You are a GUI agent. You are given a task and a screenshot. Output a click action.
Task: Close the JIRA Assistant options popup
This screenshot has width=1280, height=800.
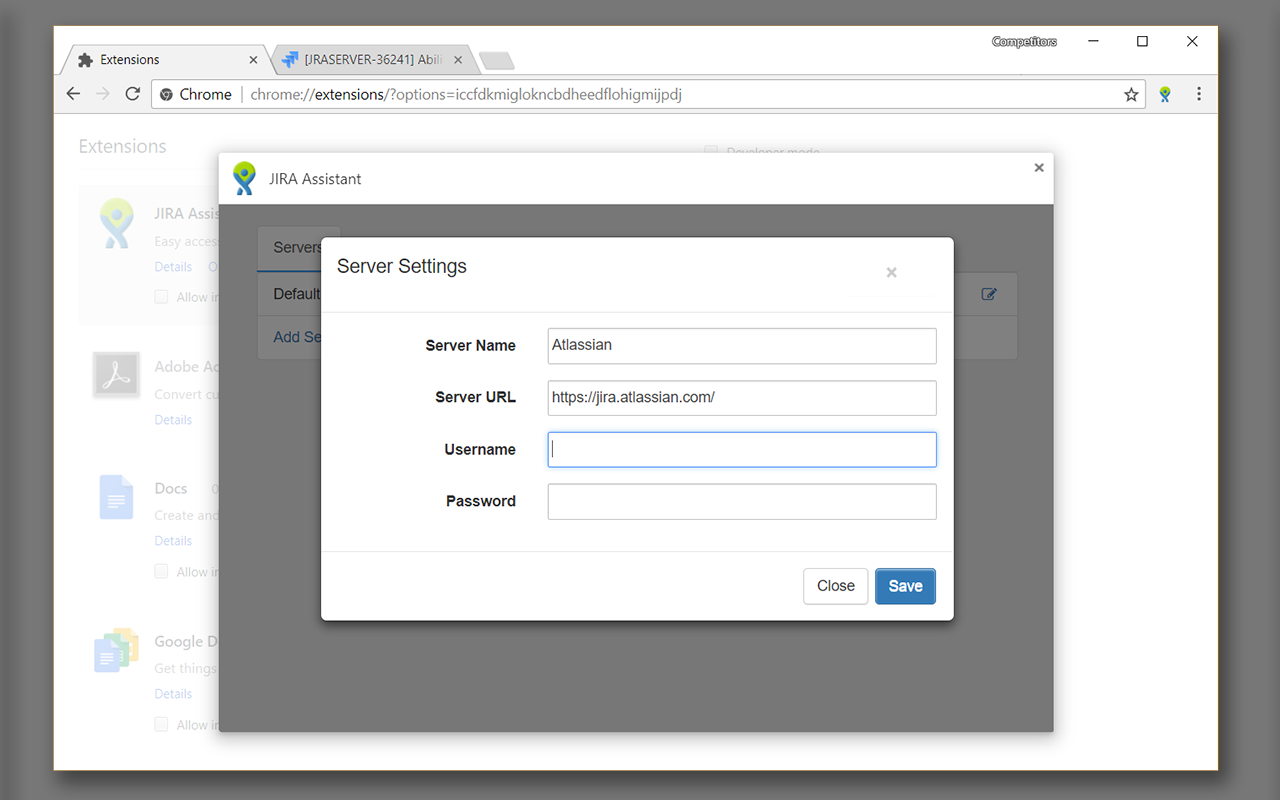(x=1039, y=168)
